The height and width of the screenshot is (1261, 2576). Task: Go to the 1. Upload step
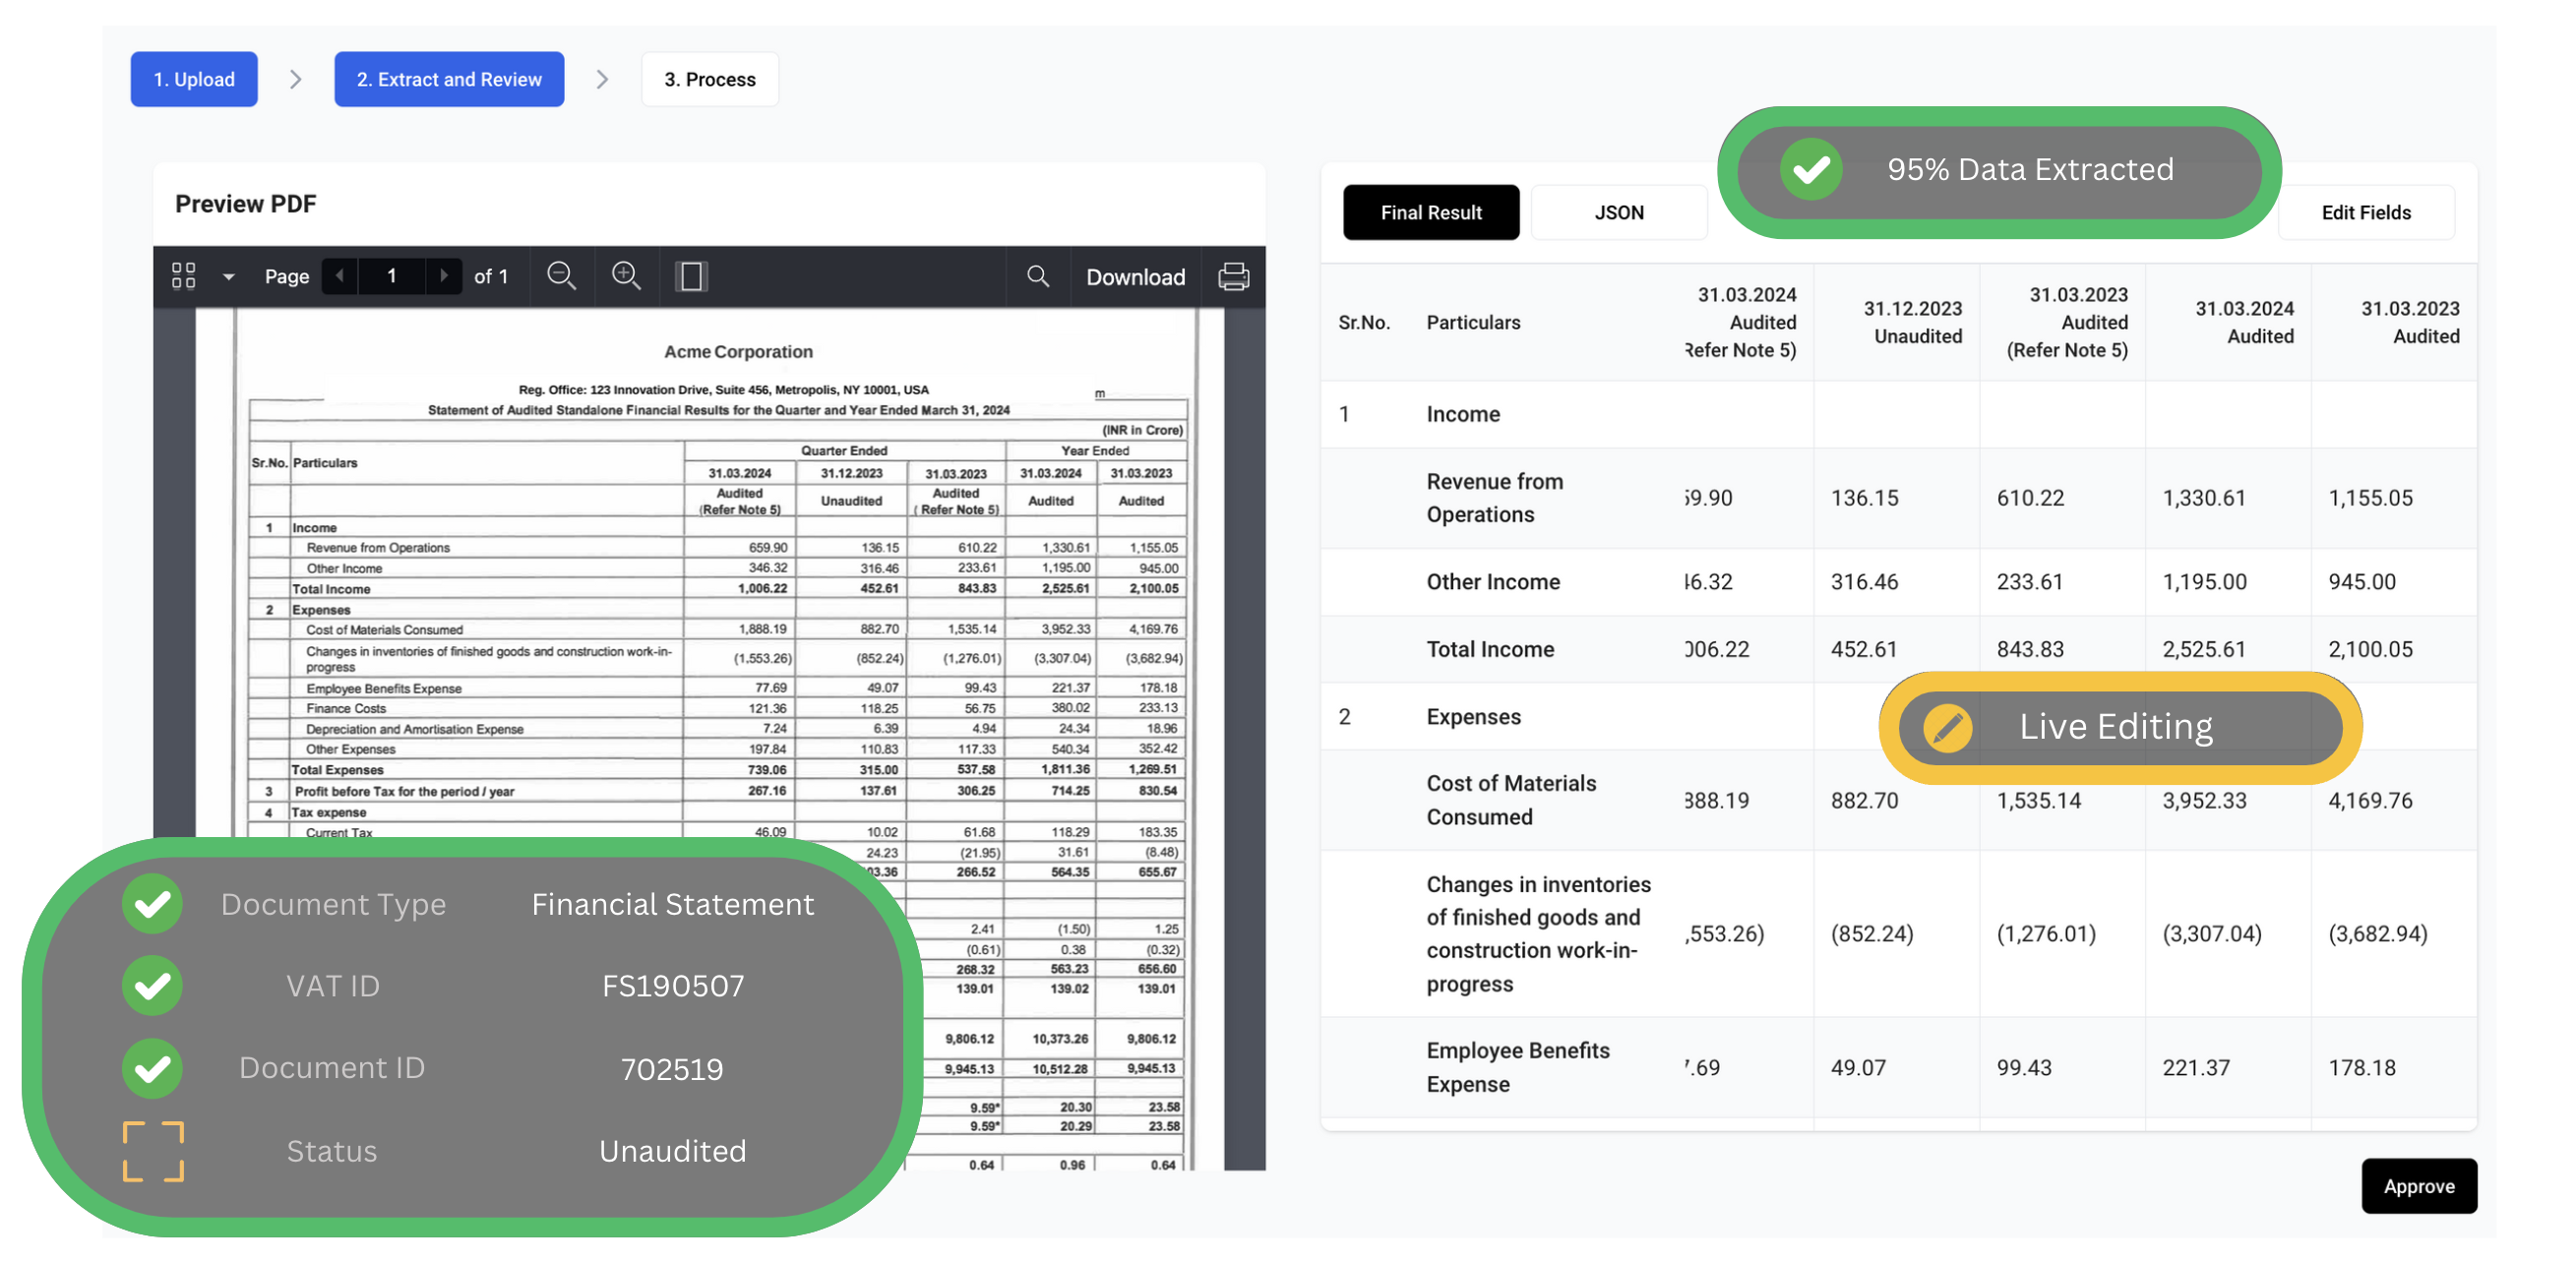[x=194, y=79]
